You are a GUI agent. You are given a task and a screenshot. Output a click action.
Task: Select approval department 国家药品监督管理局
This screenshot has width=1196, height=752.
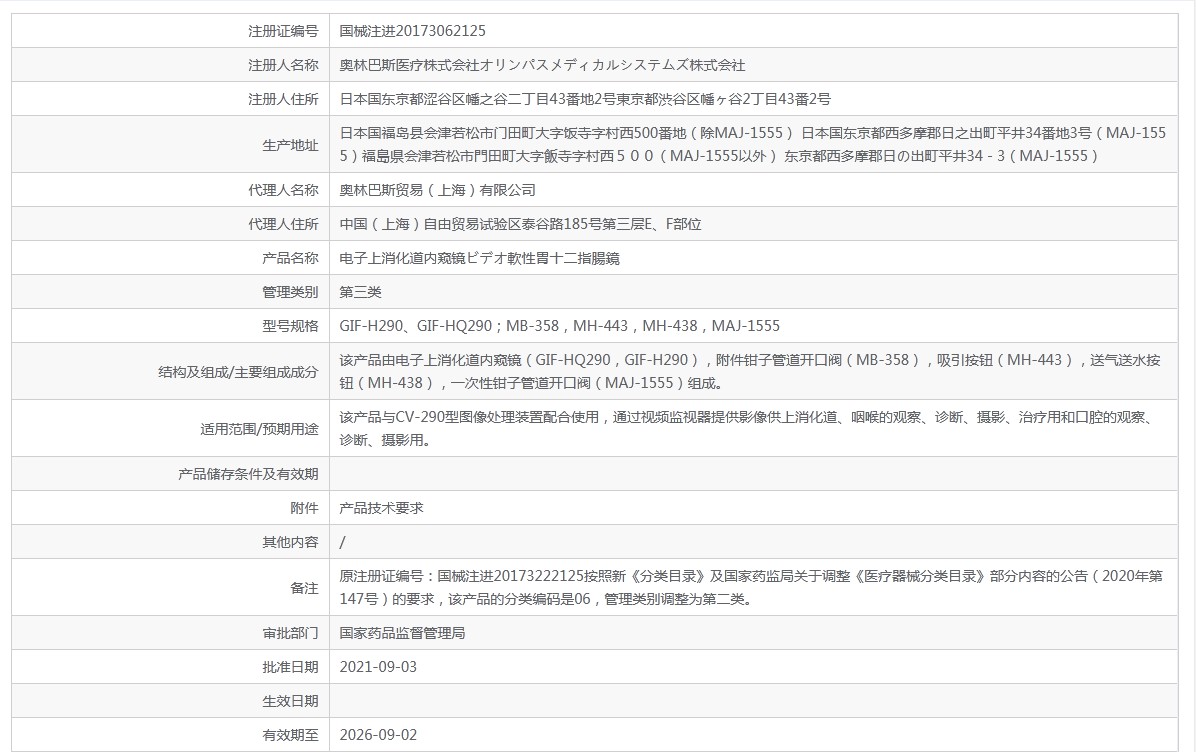click(x=403, y=633)
